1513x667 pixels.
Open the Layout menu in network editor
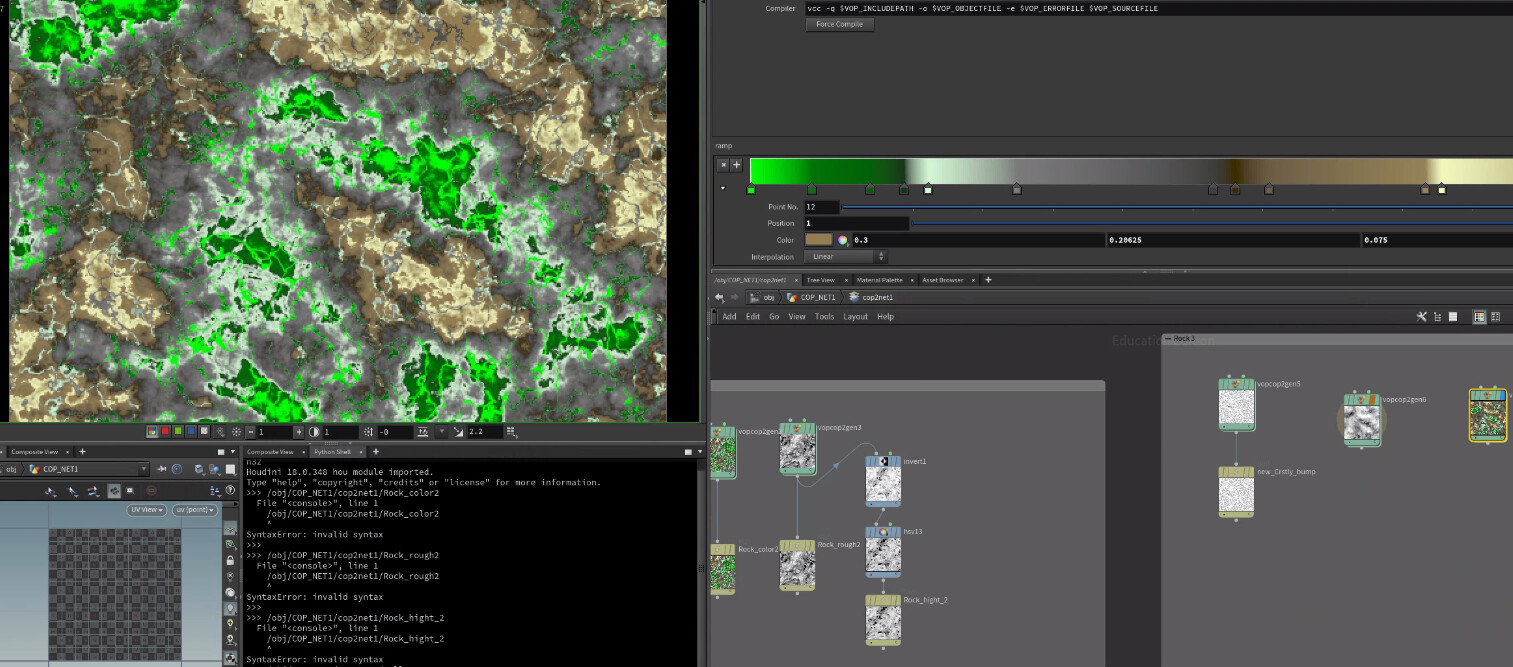point(855,317)
